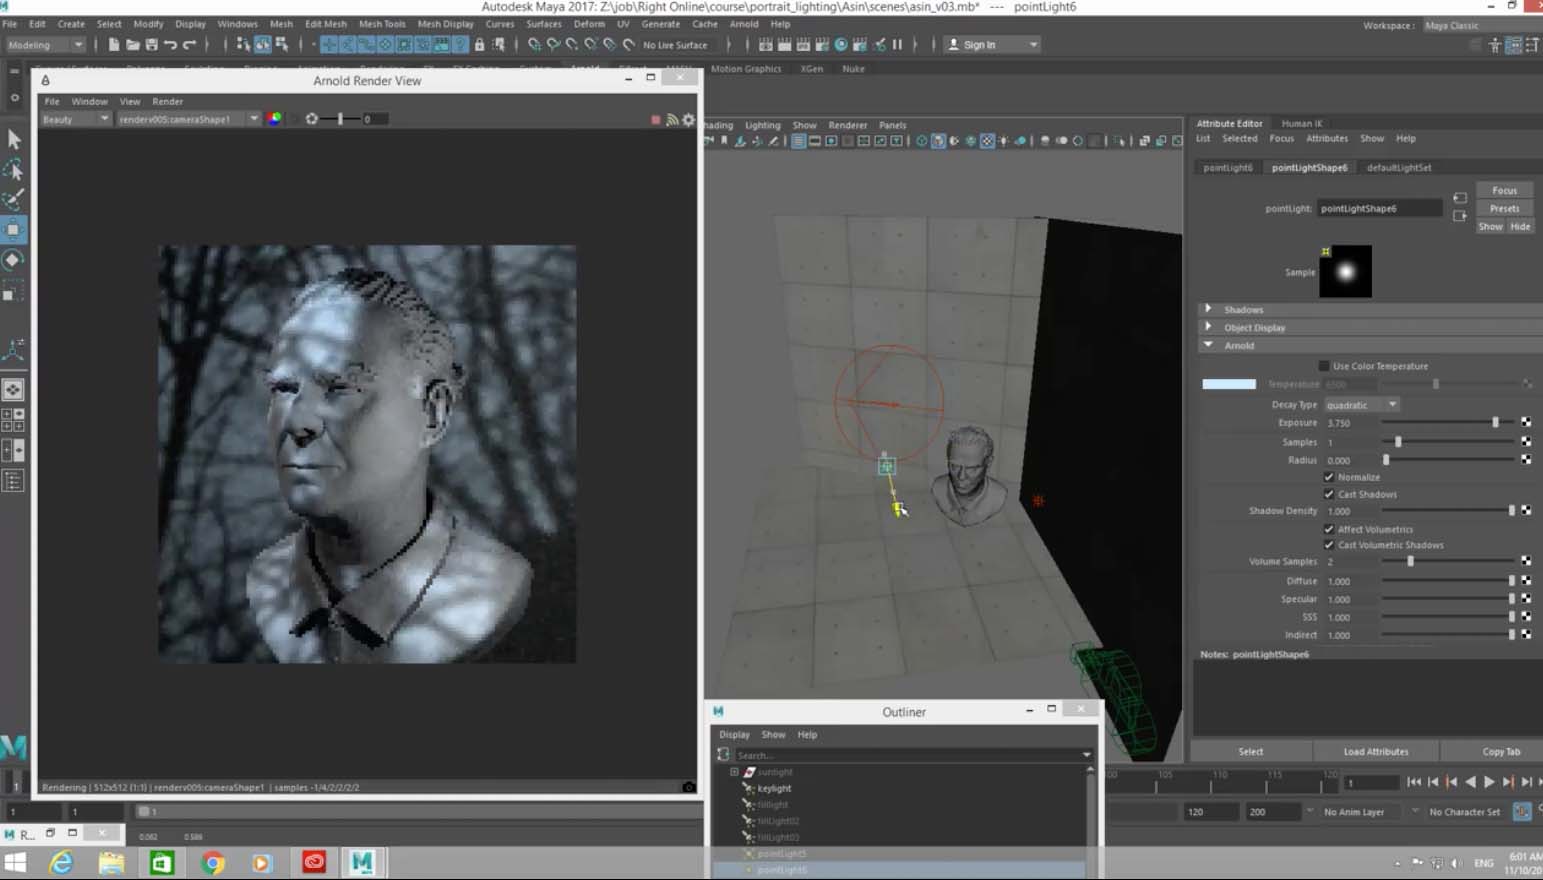Open the Arnold menu in the main menu bar

(x=743, y=24)
